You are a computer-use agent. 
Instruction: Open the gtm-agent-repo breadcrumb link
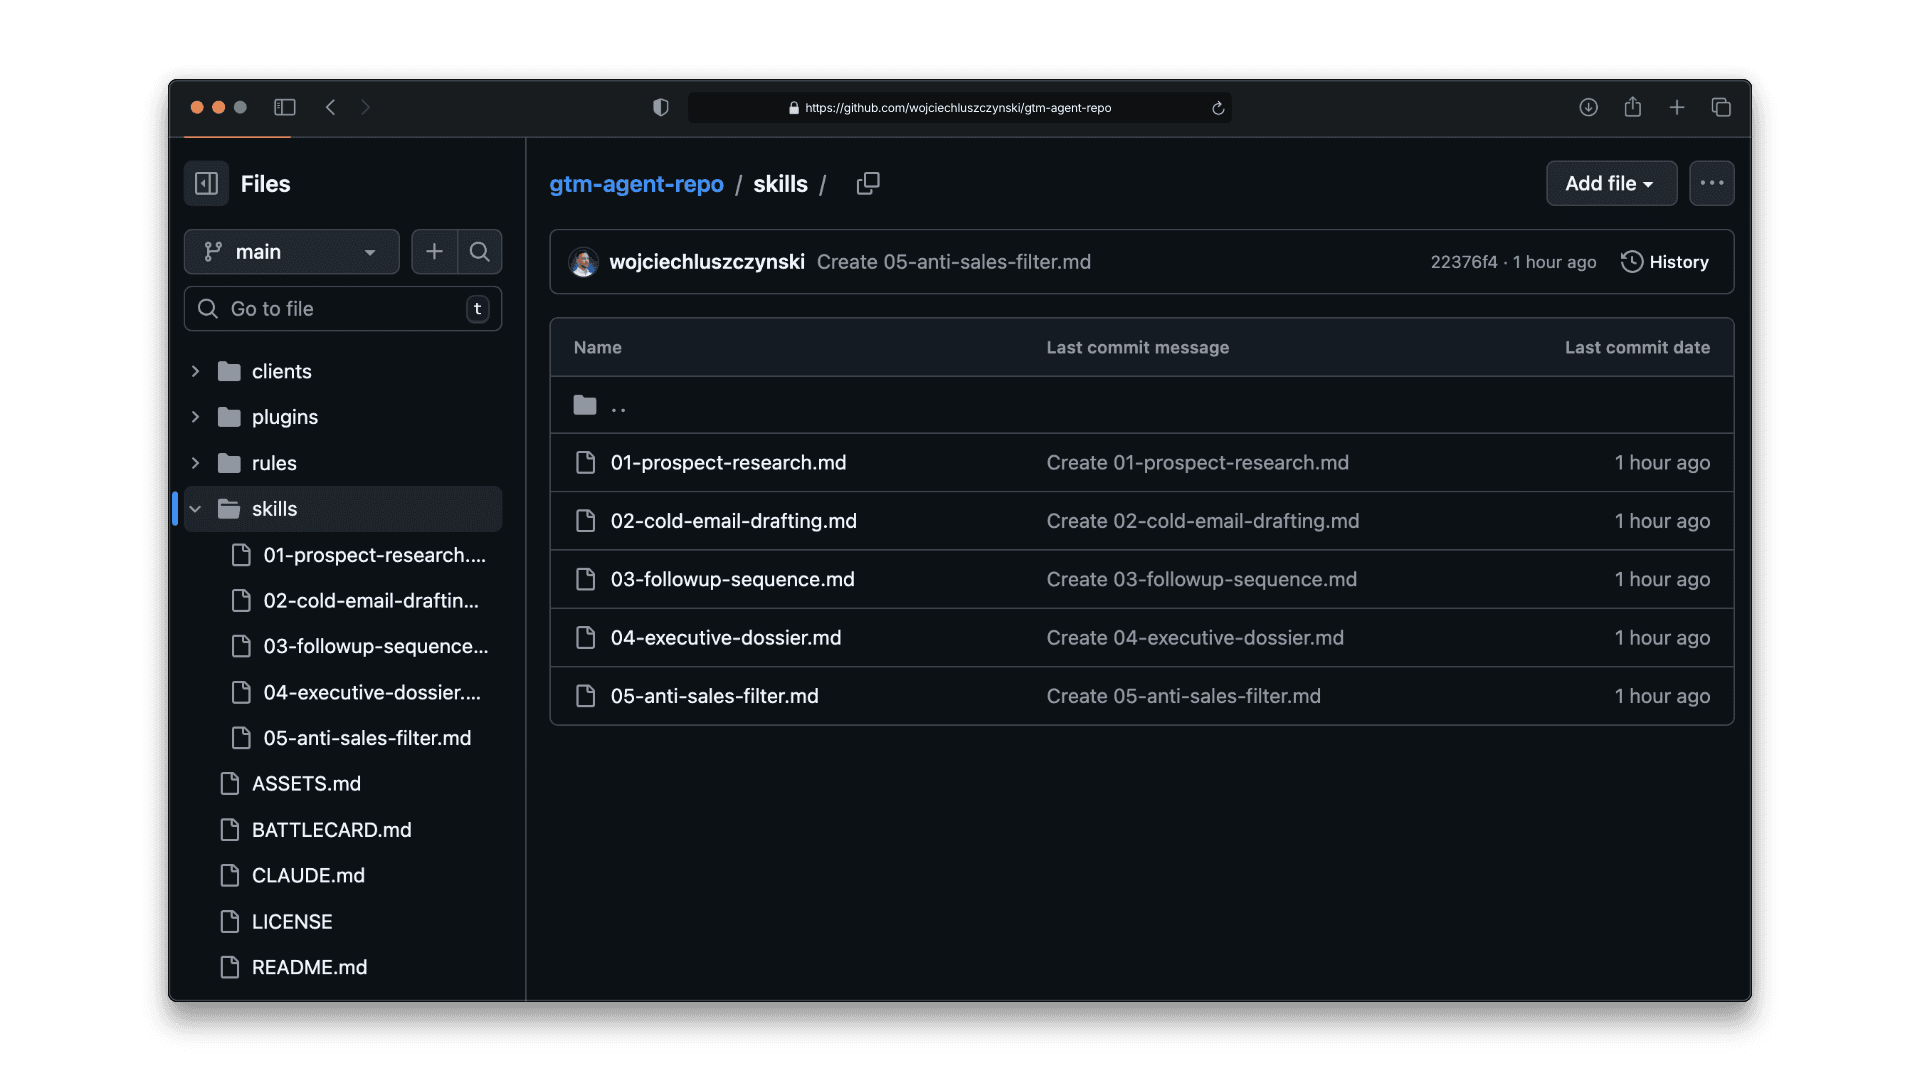point(636,184)
